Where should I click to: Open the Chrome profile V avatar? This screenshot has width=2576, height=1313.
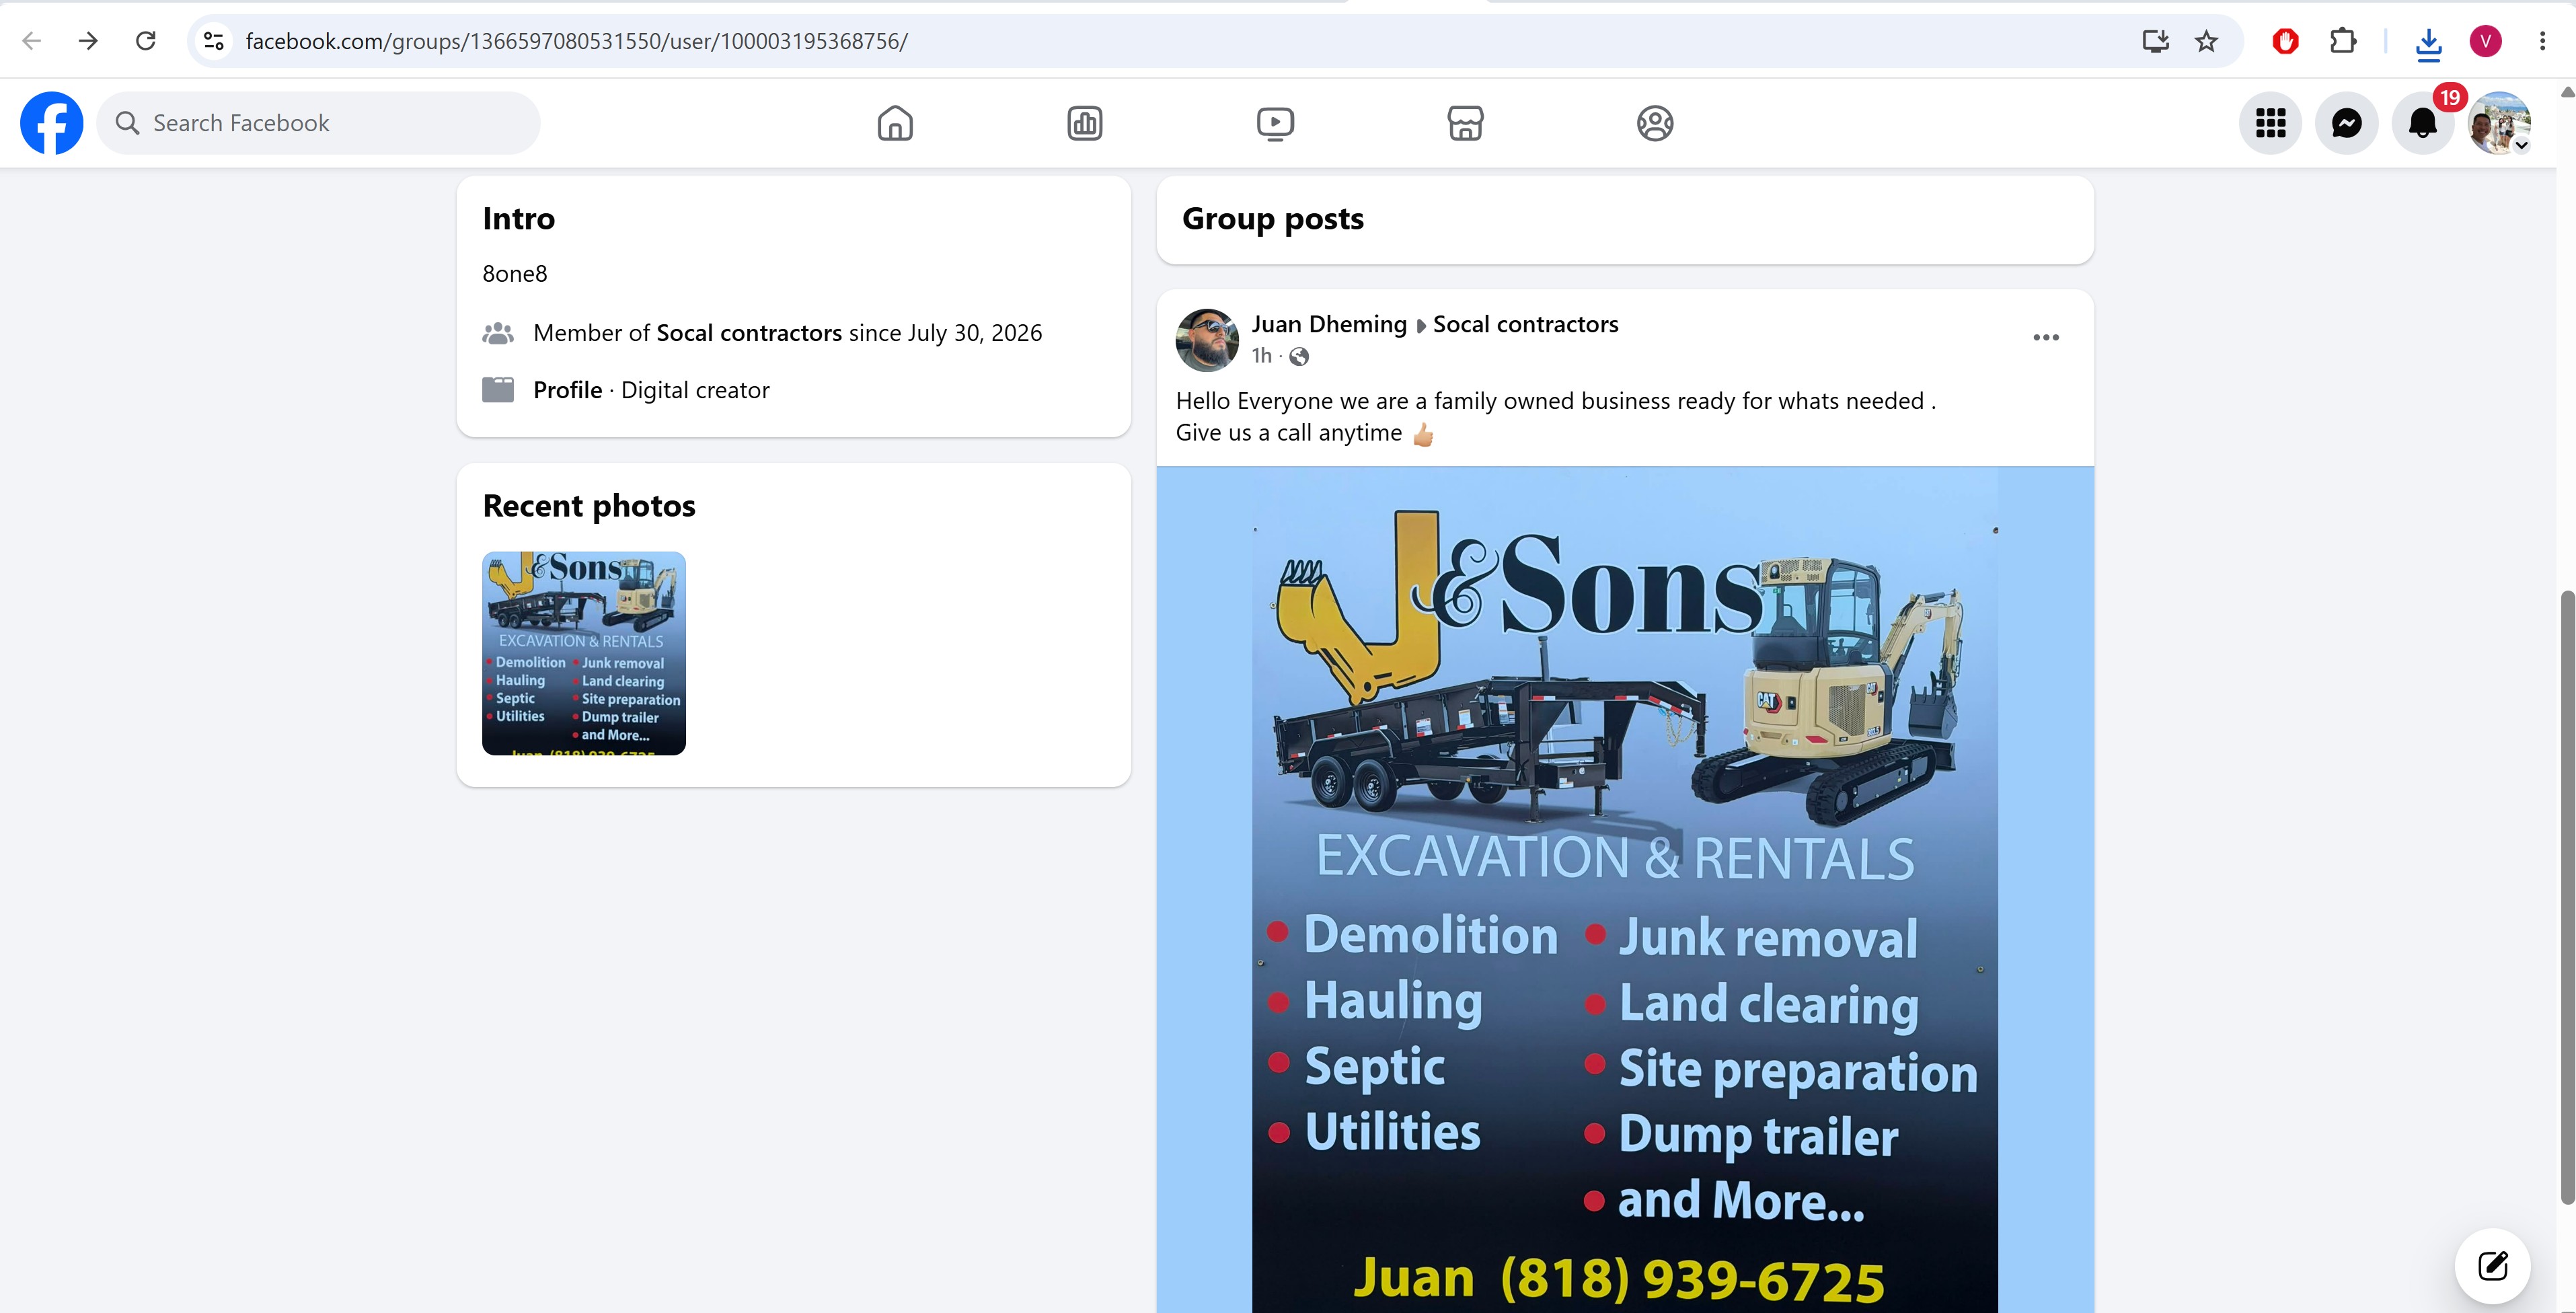(2486, 41)
